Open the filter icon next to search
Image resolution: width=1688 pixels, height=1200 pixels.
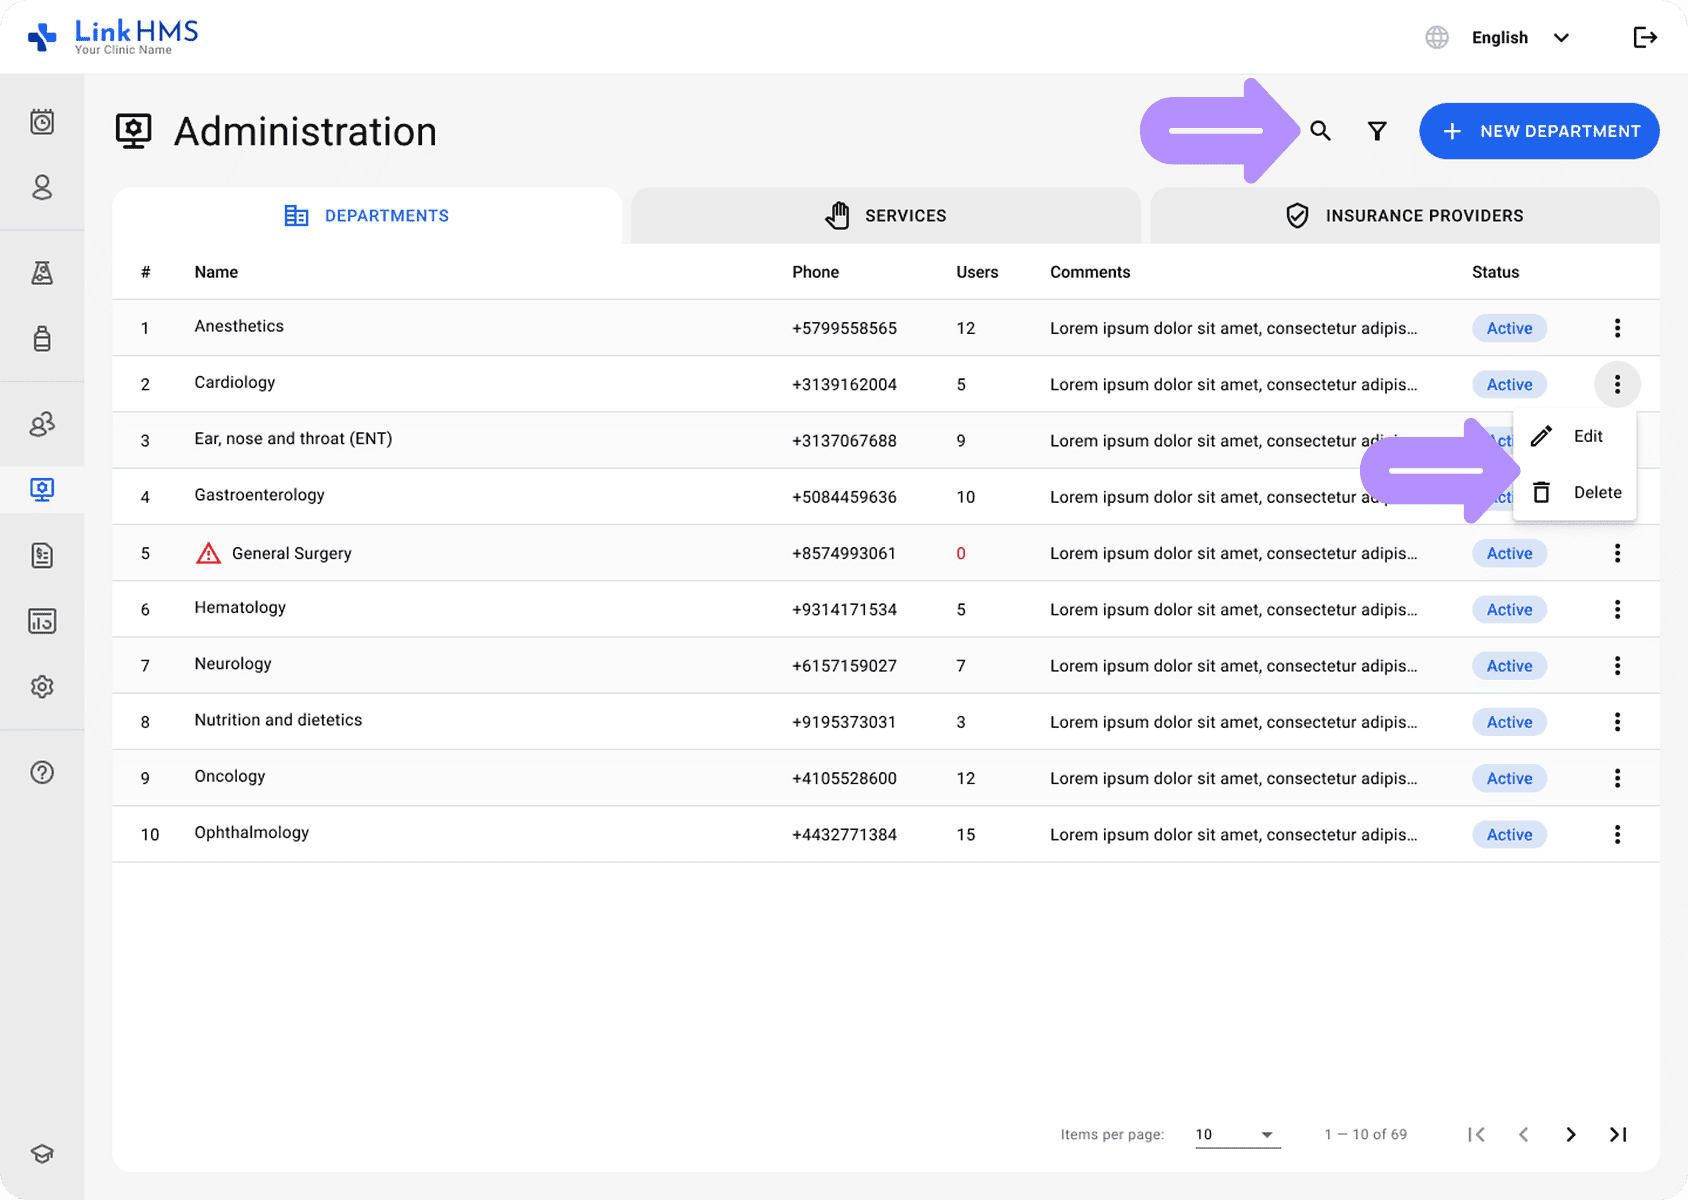(x=1376, y=131)
